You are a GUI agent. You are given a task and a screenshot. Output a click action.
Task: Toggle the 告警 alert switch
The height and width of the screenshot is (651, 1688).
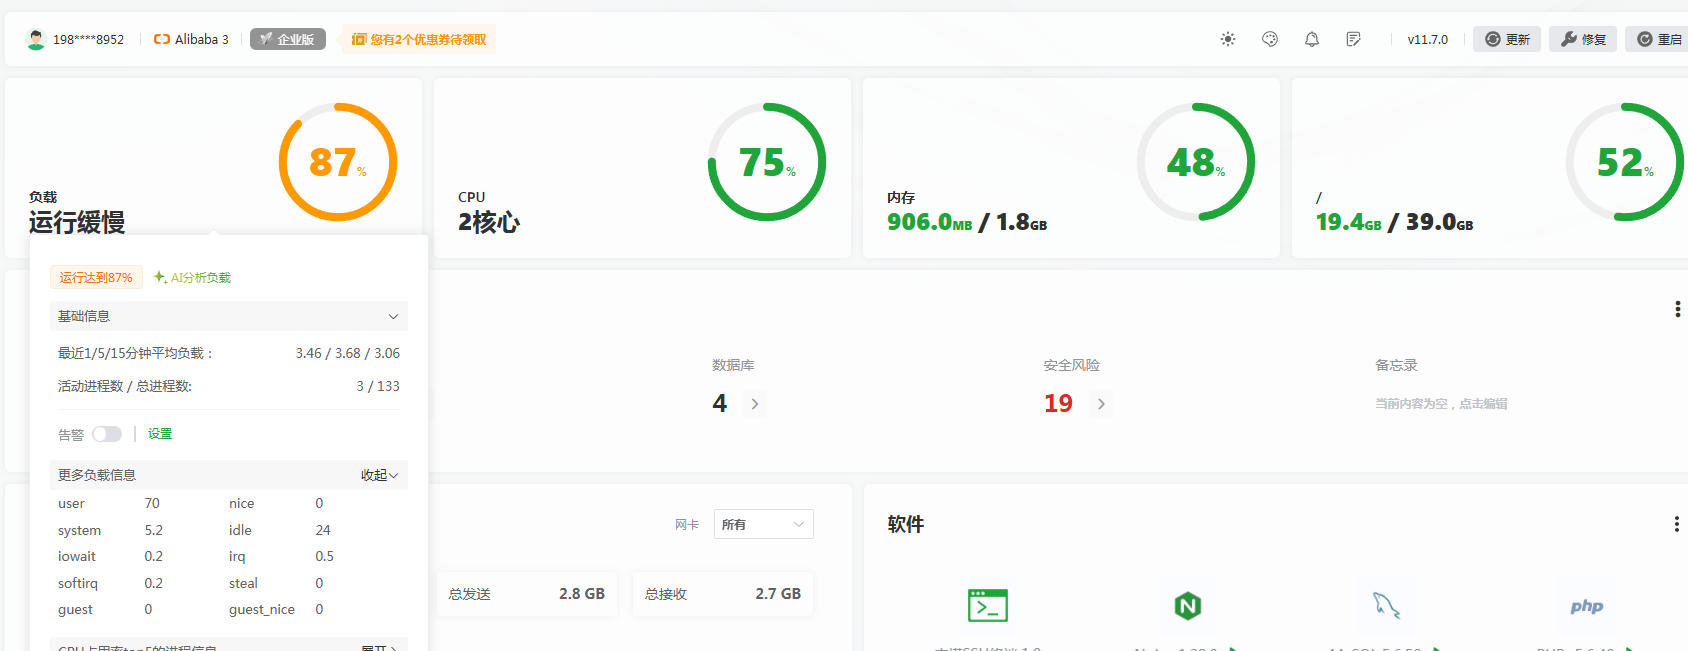pyautogui.click(x=107, y=434)
